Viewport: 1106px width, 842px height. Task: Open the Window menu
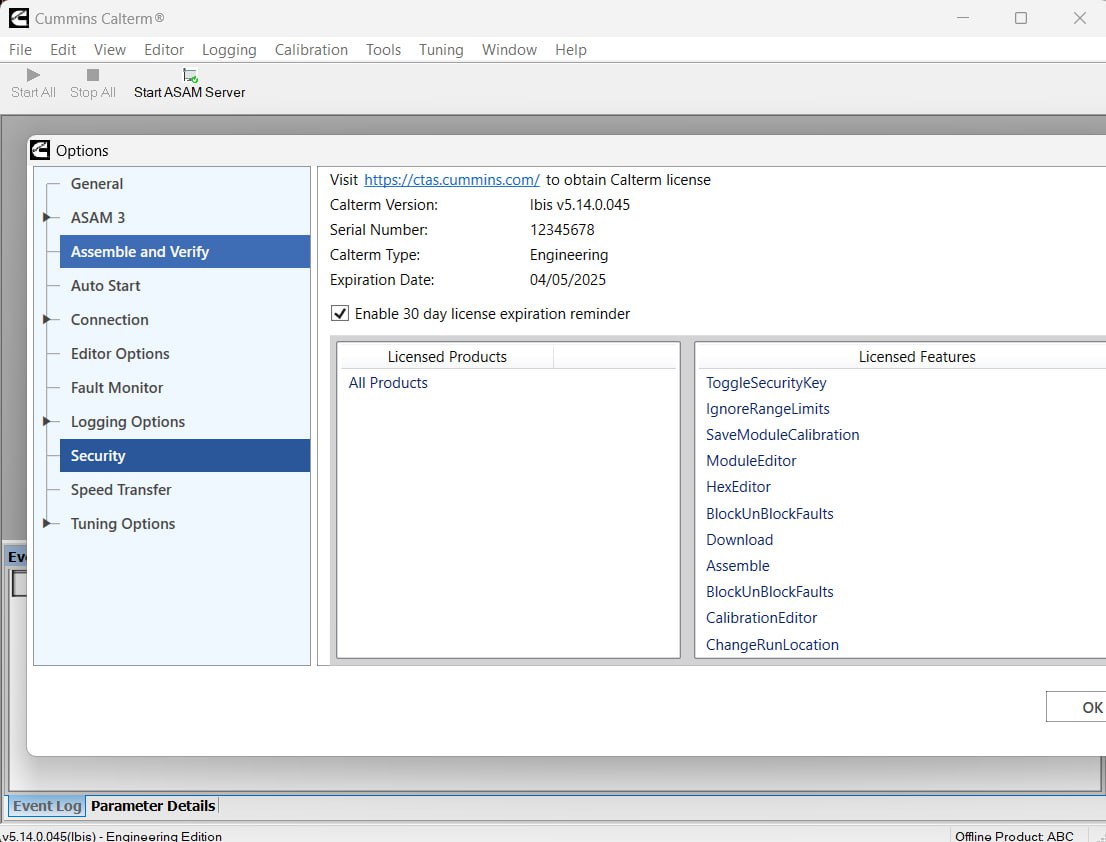click(x=509, y=49)
